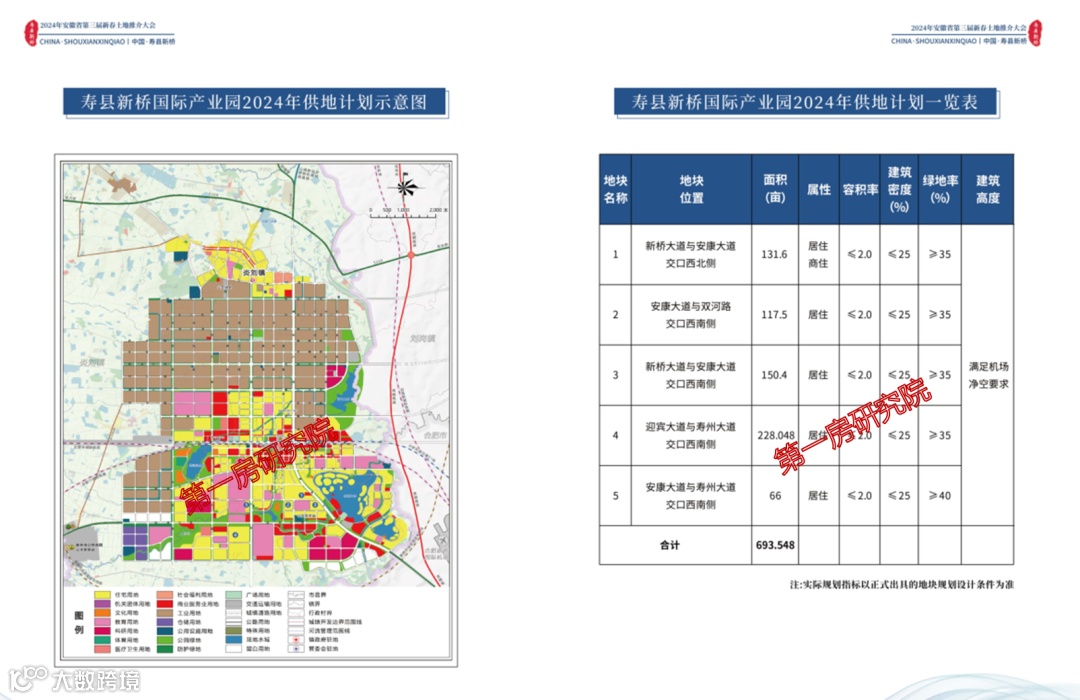Click the 合肥市 label on the map
This screenshot has width=1080, height=700.
tap(435, 435)
